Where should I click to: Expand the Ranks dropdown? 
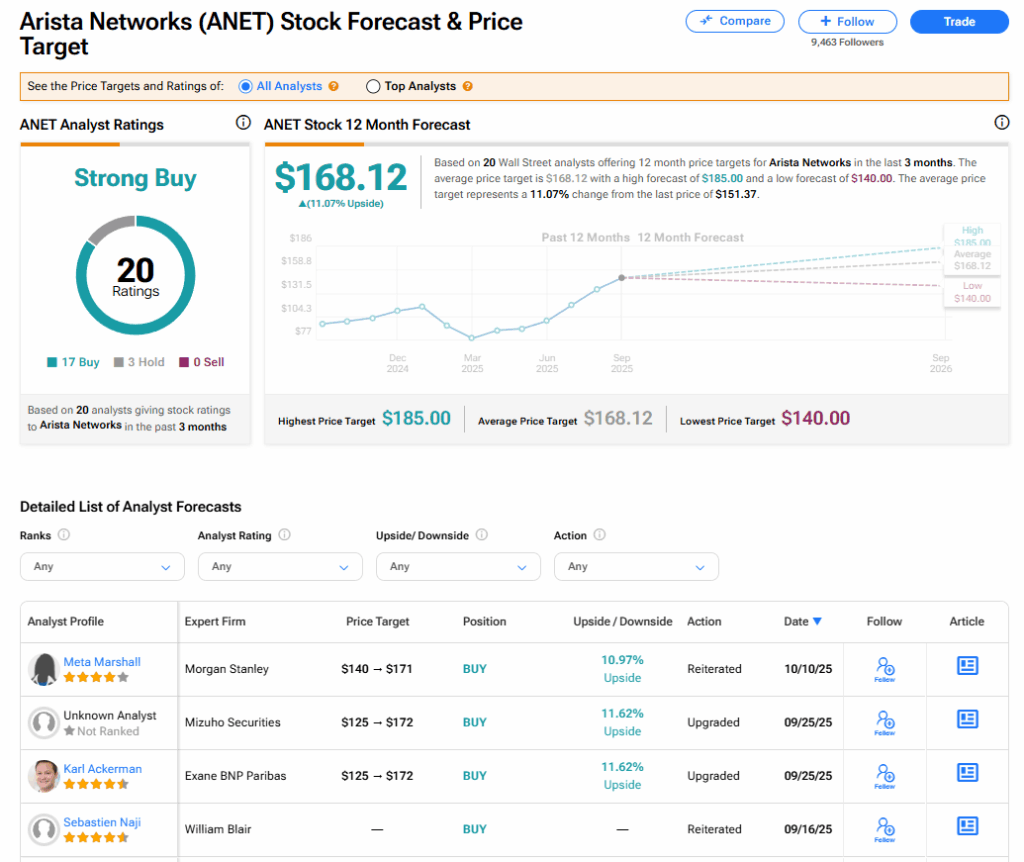[x=102, y=566]
